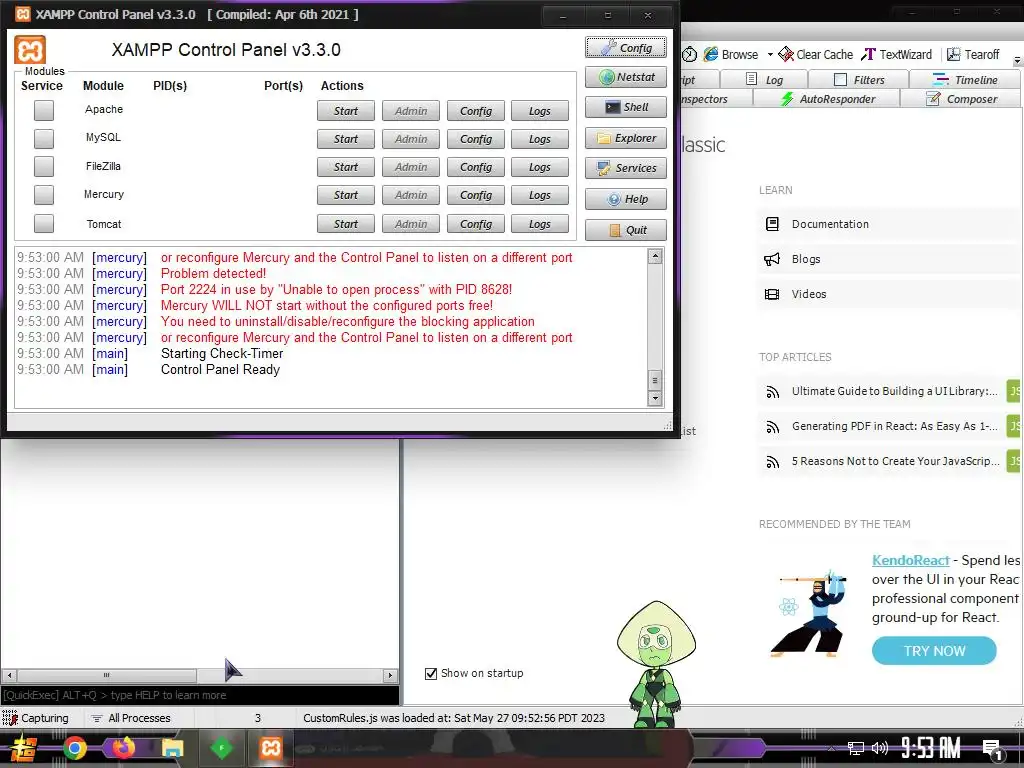Toggle the Tomcat service checkbox

tap(44, 223)
